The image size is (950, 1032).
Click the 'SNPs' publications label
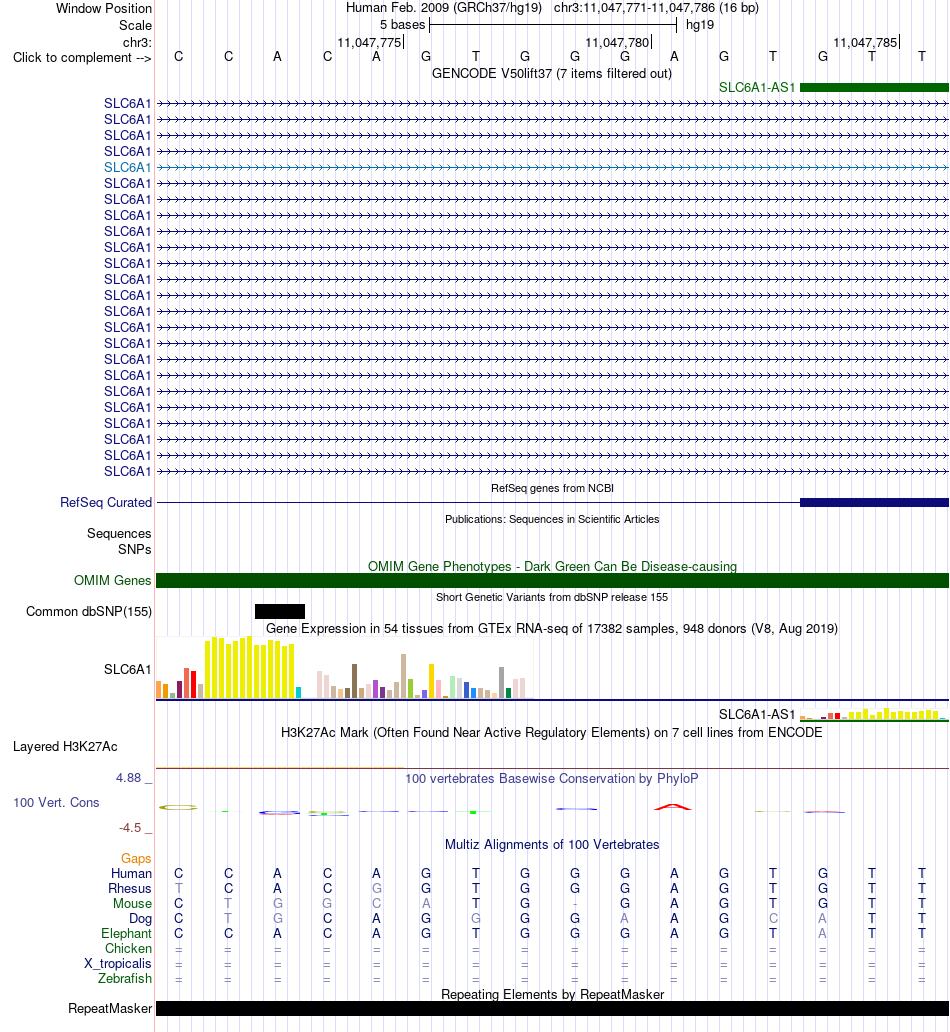click(x=135, y=550)
